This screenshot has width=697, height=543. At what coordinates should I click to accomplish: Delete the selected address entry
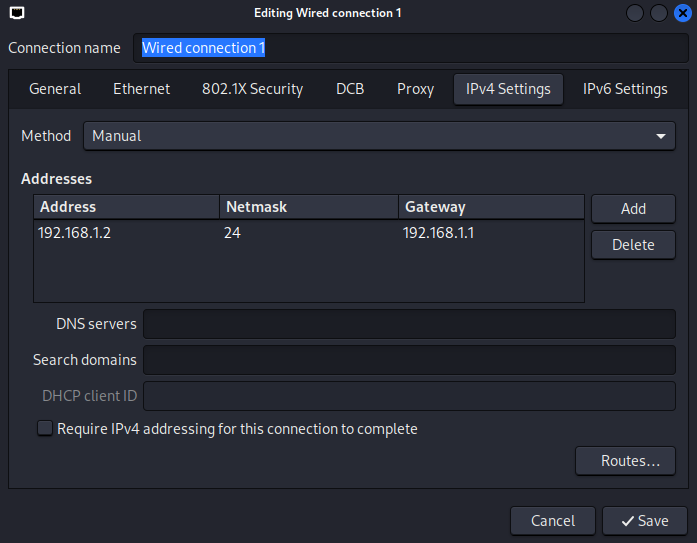point(633,245)
